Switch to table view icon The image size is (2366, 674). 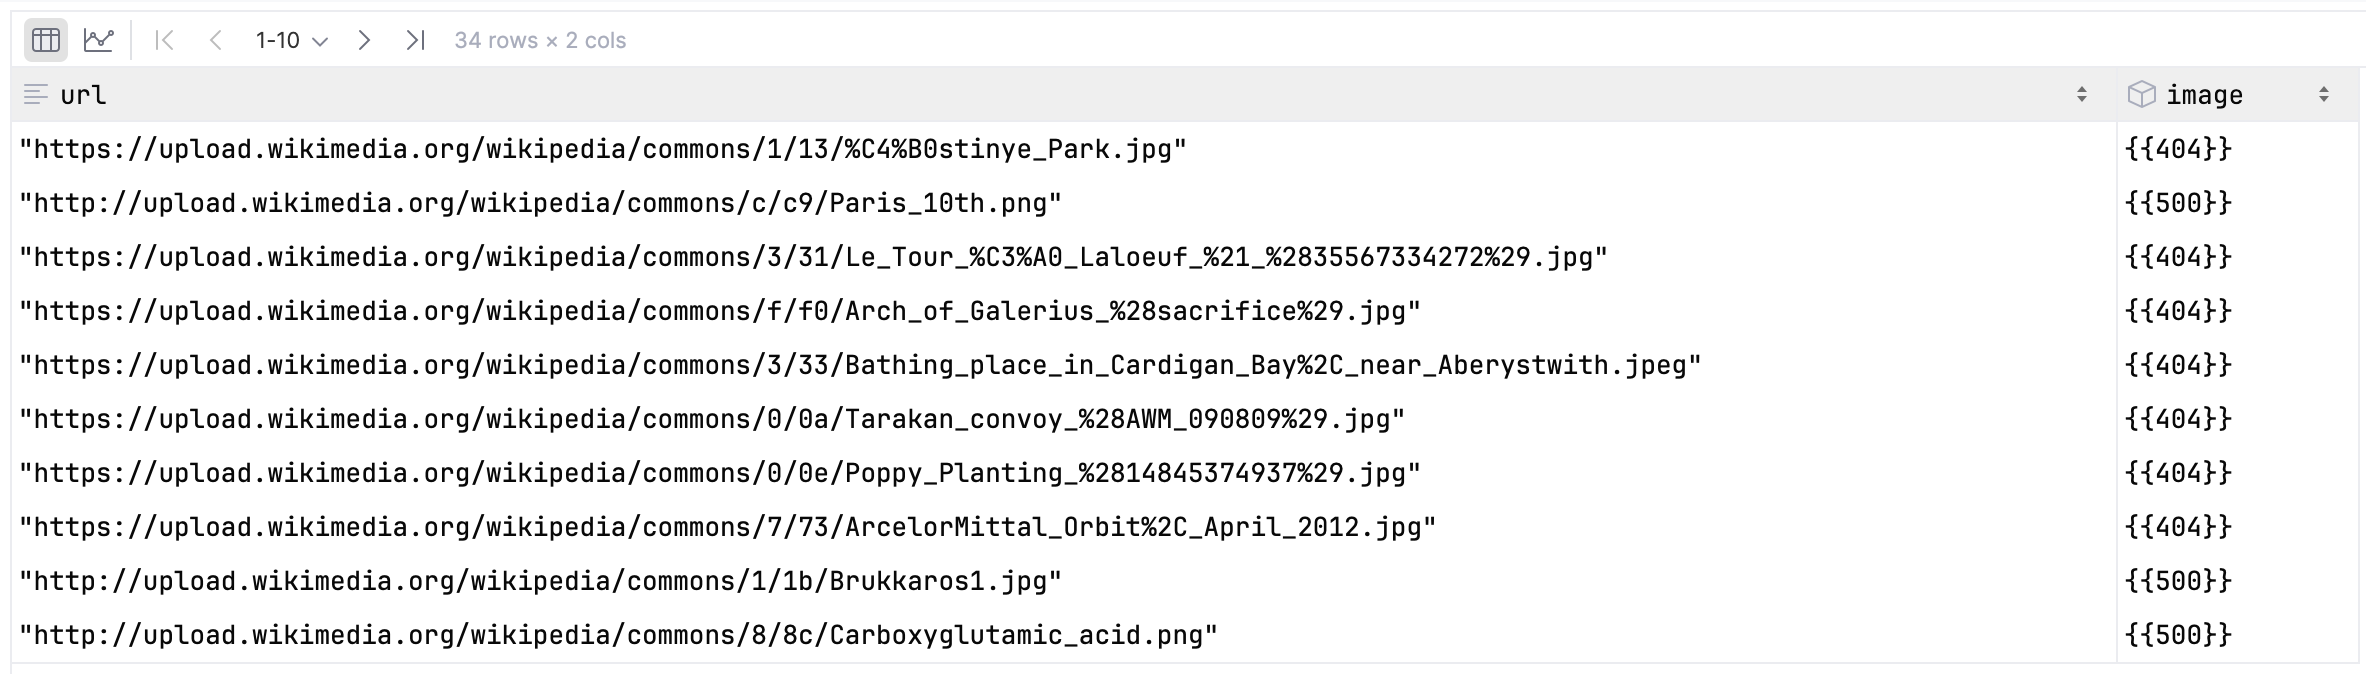pyautogui.click(x=46, y=40)
